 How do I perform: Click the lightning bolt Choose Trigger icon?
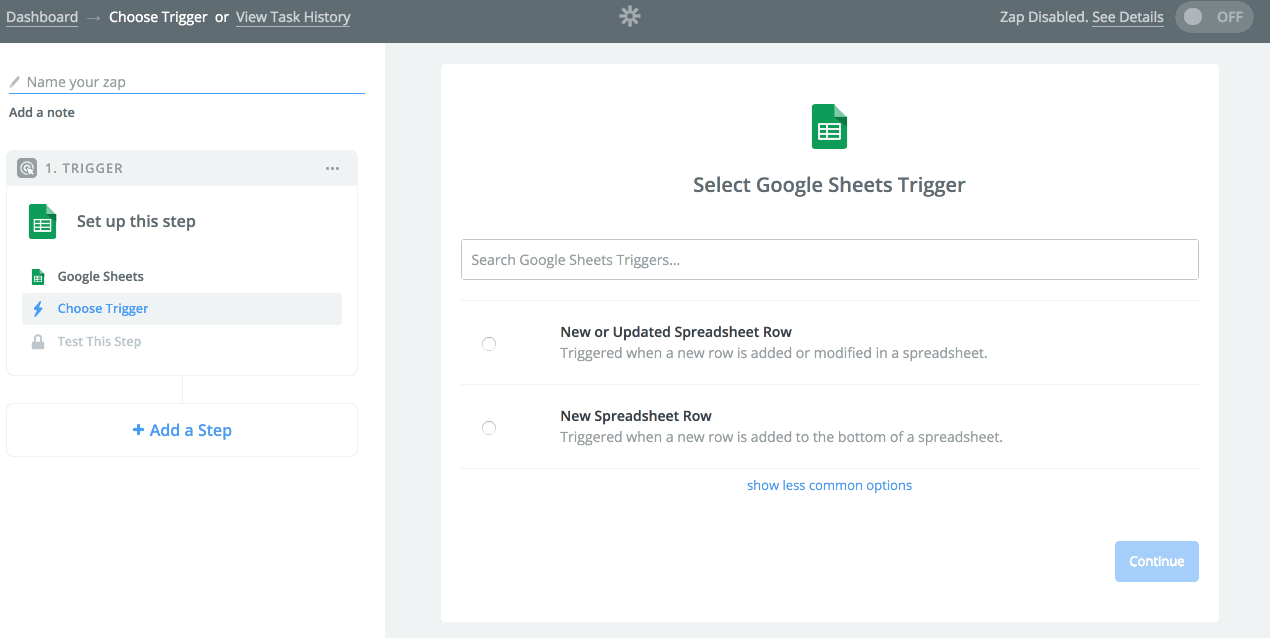point(38,309)
